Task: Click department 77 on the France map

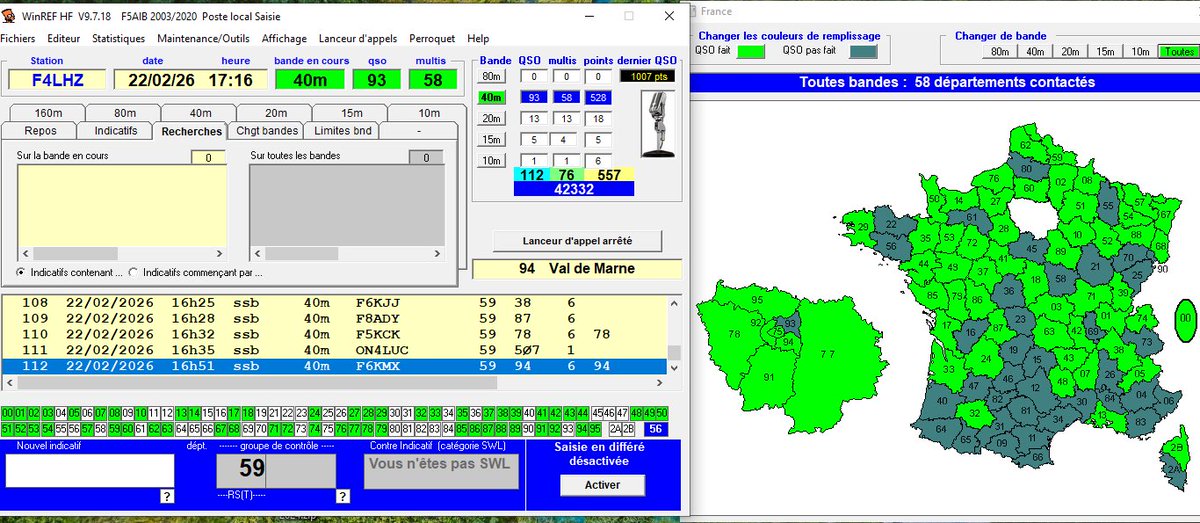Action: 826,355
